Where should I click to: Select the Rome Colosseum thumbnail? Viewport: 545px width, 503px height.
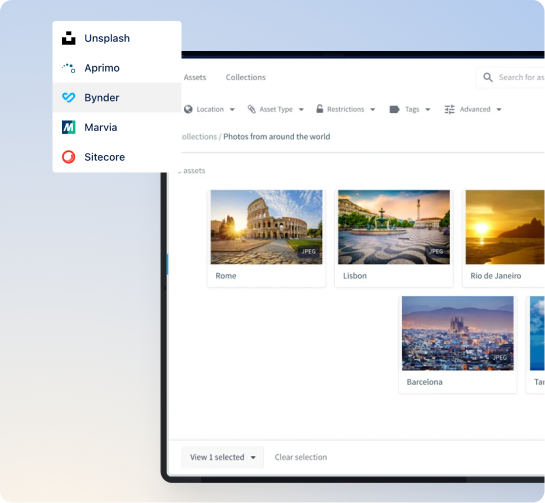coord(266,227)
